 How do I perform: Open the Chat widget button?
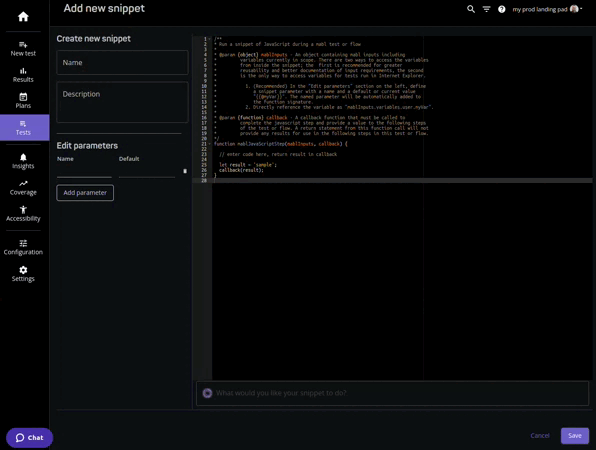(x=29, y=438)
